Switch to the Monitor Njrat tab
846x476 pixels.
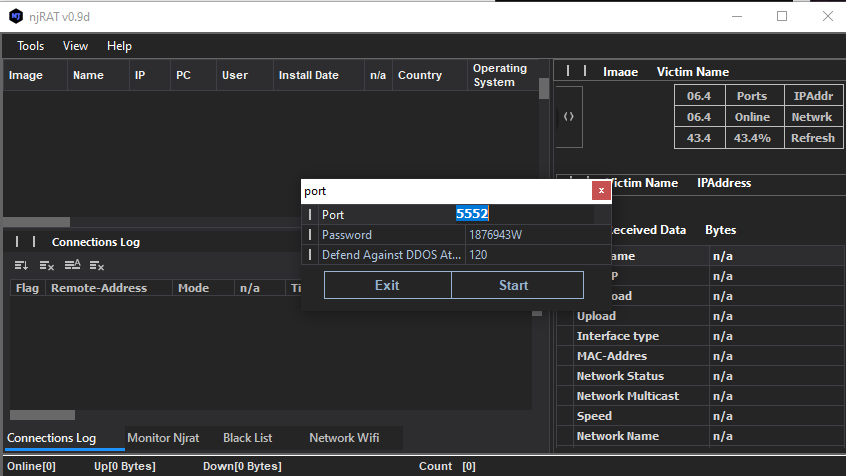[x=163, y=438]
